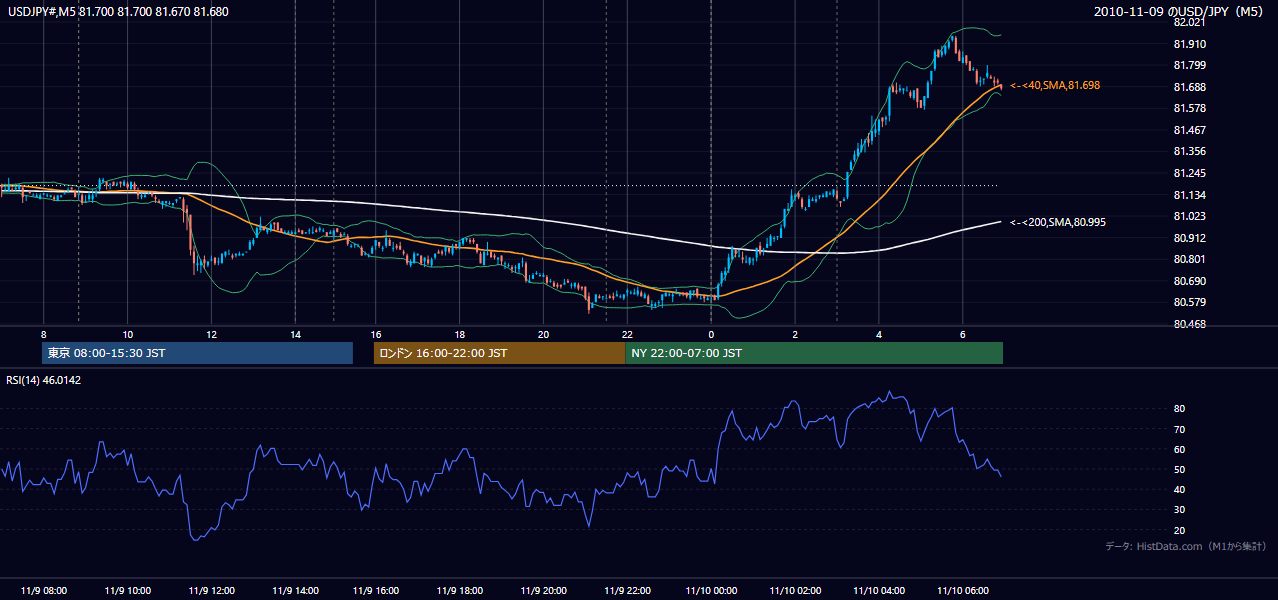Click the 11/9 18:00 time axis label

coord(461,590)
